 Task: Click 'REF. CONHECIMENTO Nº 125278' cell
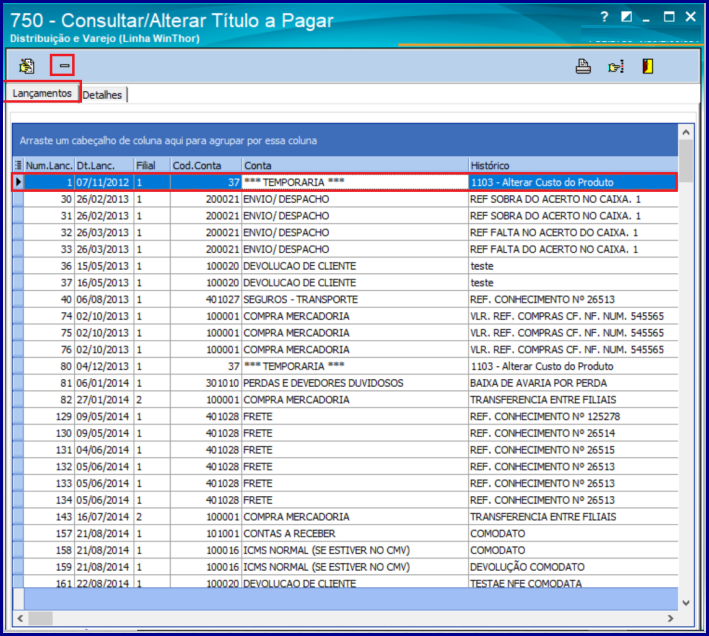(x=573, y=416)
